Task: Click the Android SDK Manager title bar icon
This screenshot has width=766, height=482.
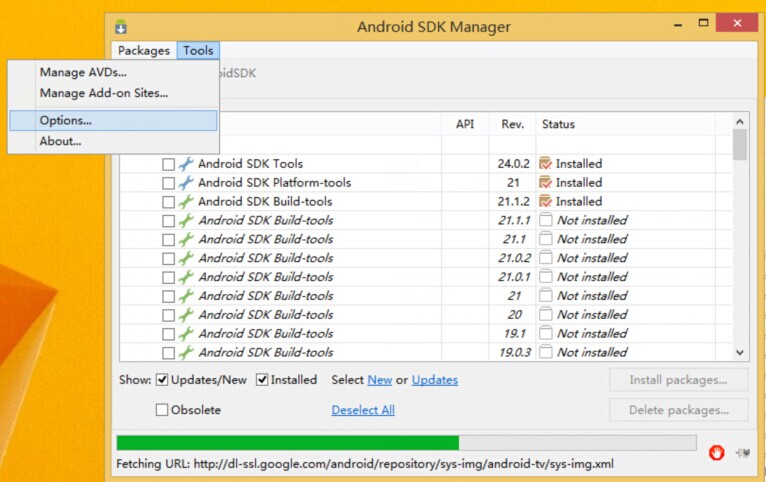Action: pos(121,26)
